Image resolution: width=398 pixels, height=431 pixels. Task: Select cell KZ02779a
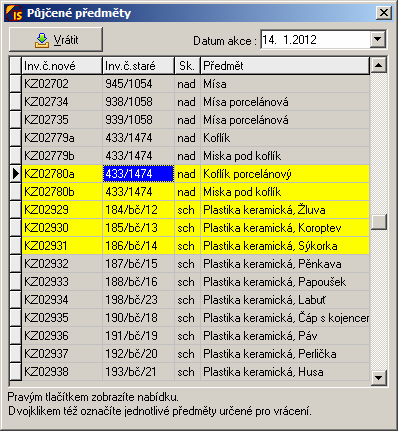[x=62, y=138]
